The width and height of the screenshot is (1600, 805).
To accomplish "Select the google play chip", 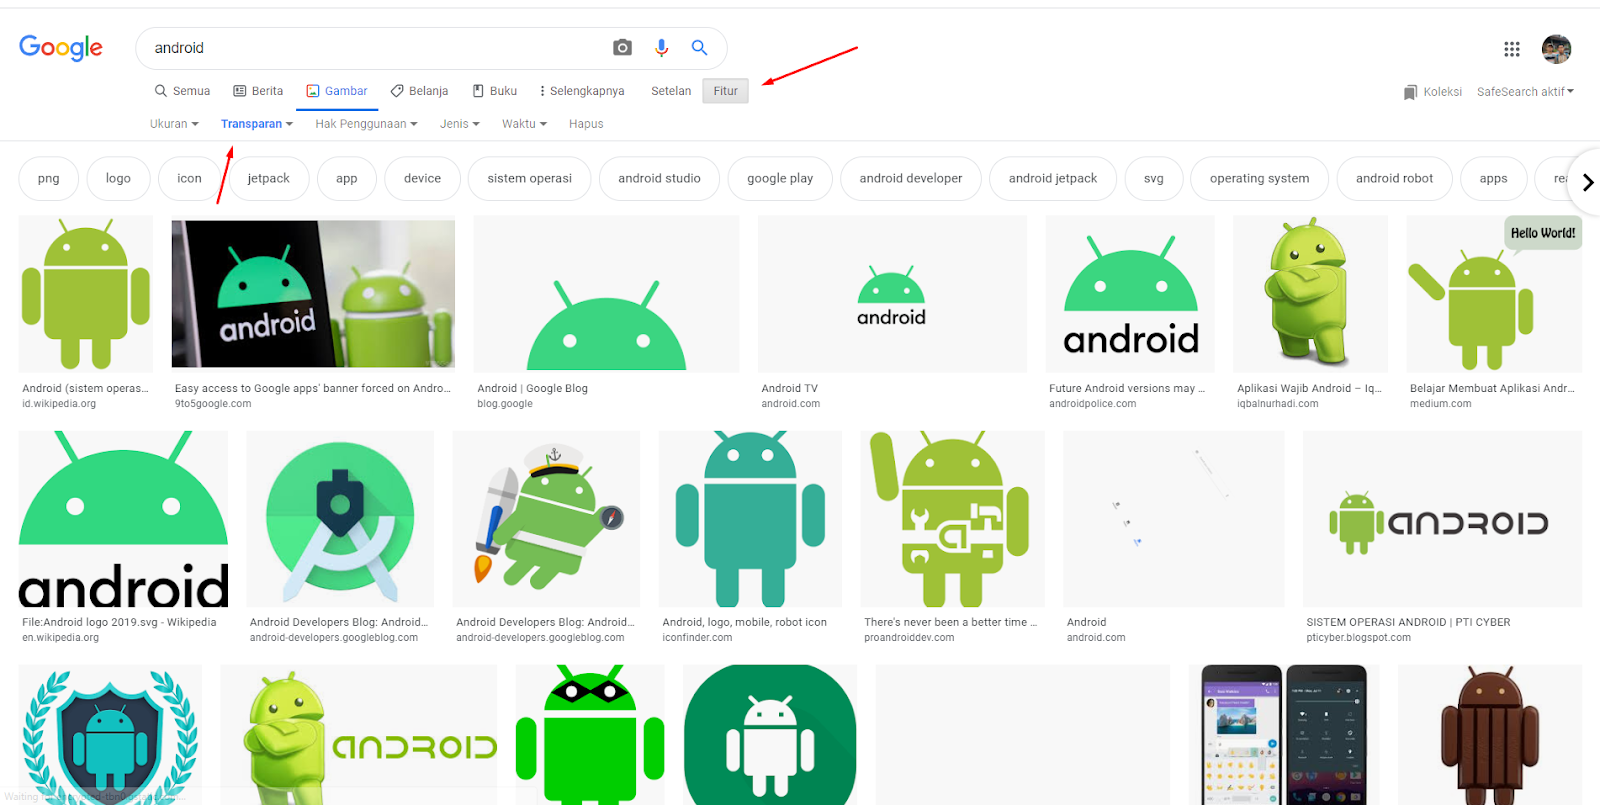I will coord(780,179).
